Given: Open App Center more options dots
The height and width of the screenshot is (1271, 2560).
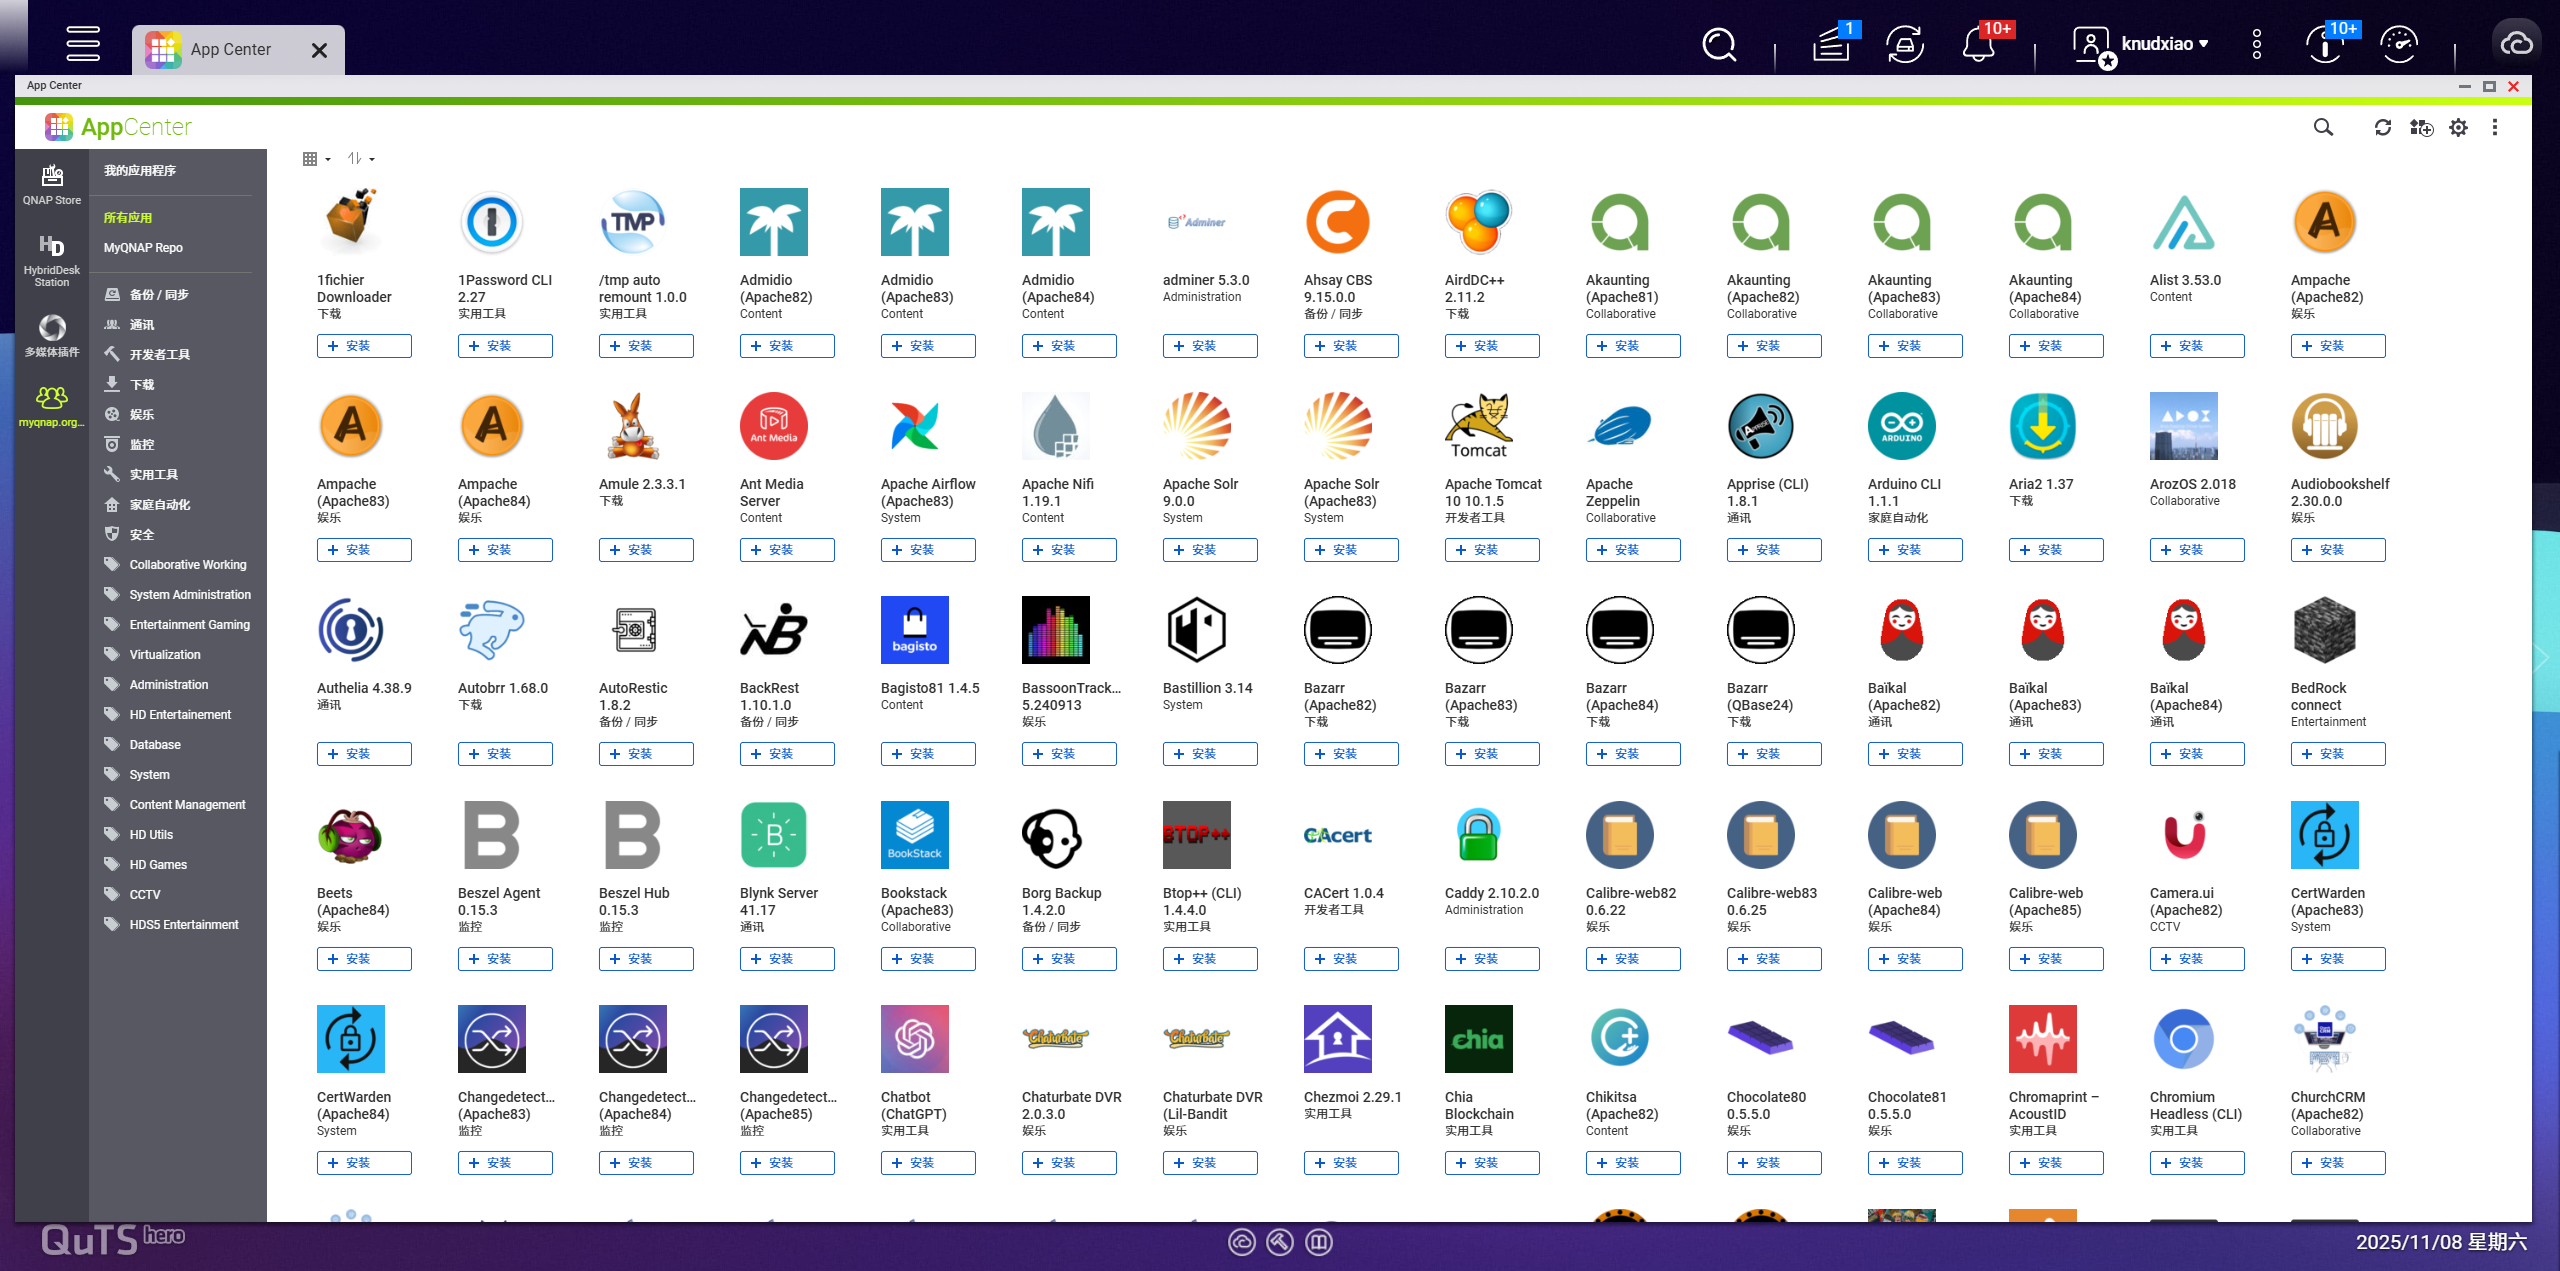Looking at the screenshot, I should [2495, 127].
